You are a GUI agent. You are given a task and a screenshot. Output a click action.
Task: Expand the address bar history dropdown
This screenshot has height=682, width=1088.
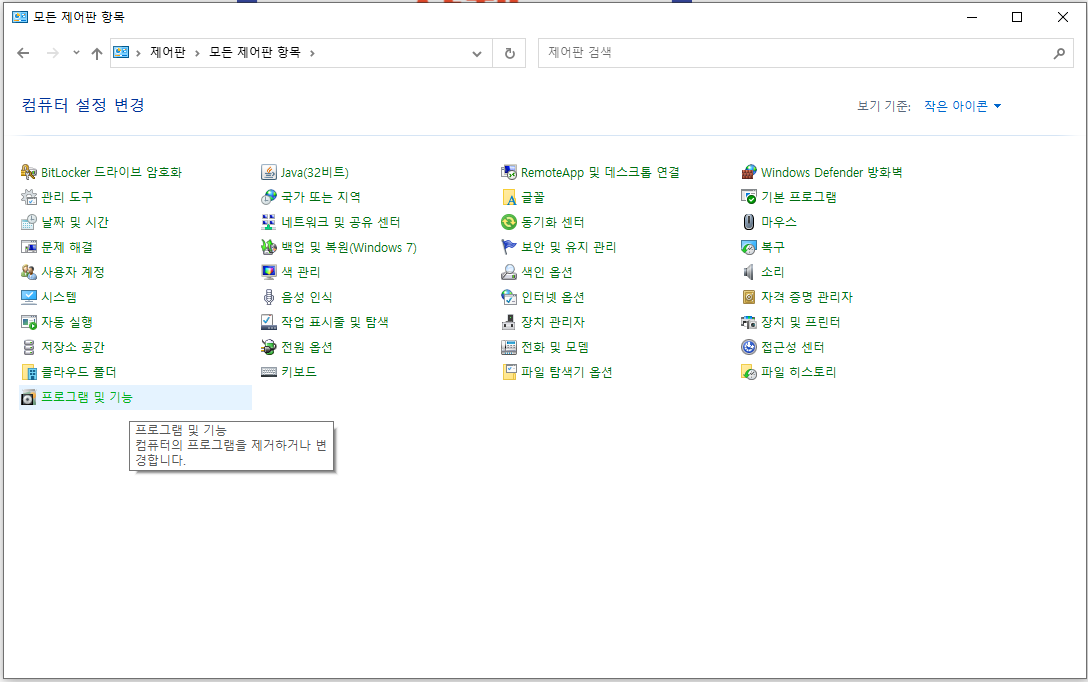tap(476, 53)
